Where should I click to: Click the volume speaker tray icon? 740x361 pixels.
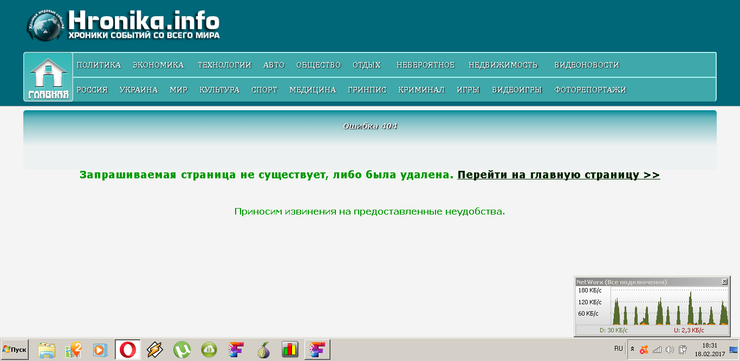[670, 350]
